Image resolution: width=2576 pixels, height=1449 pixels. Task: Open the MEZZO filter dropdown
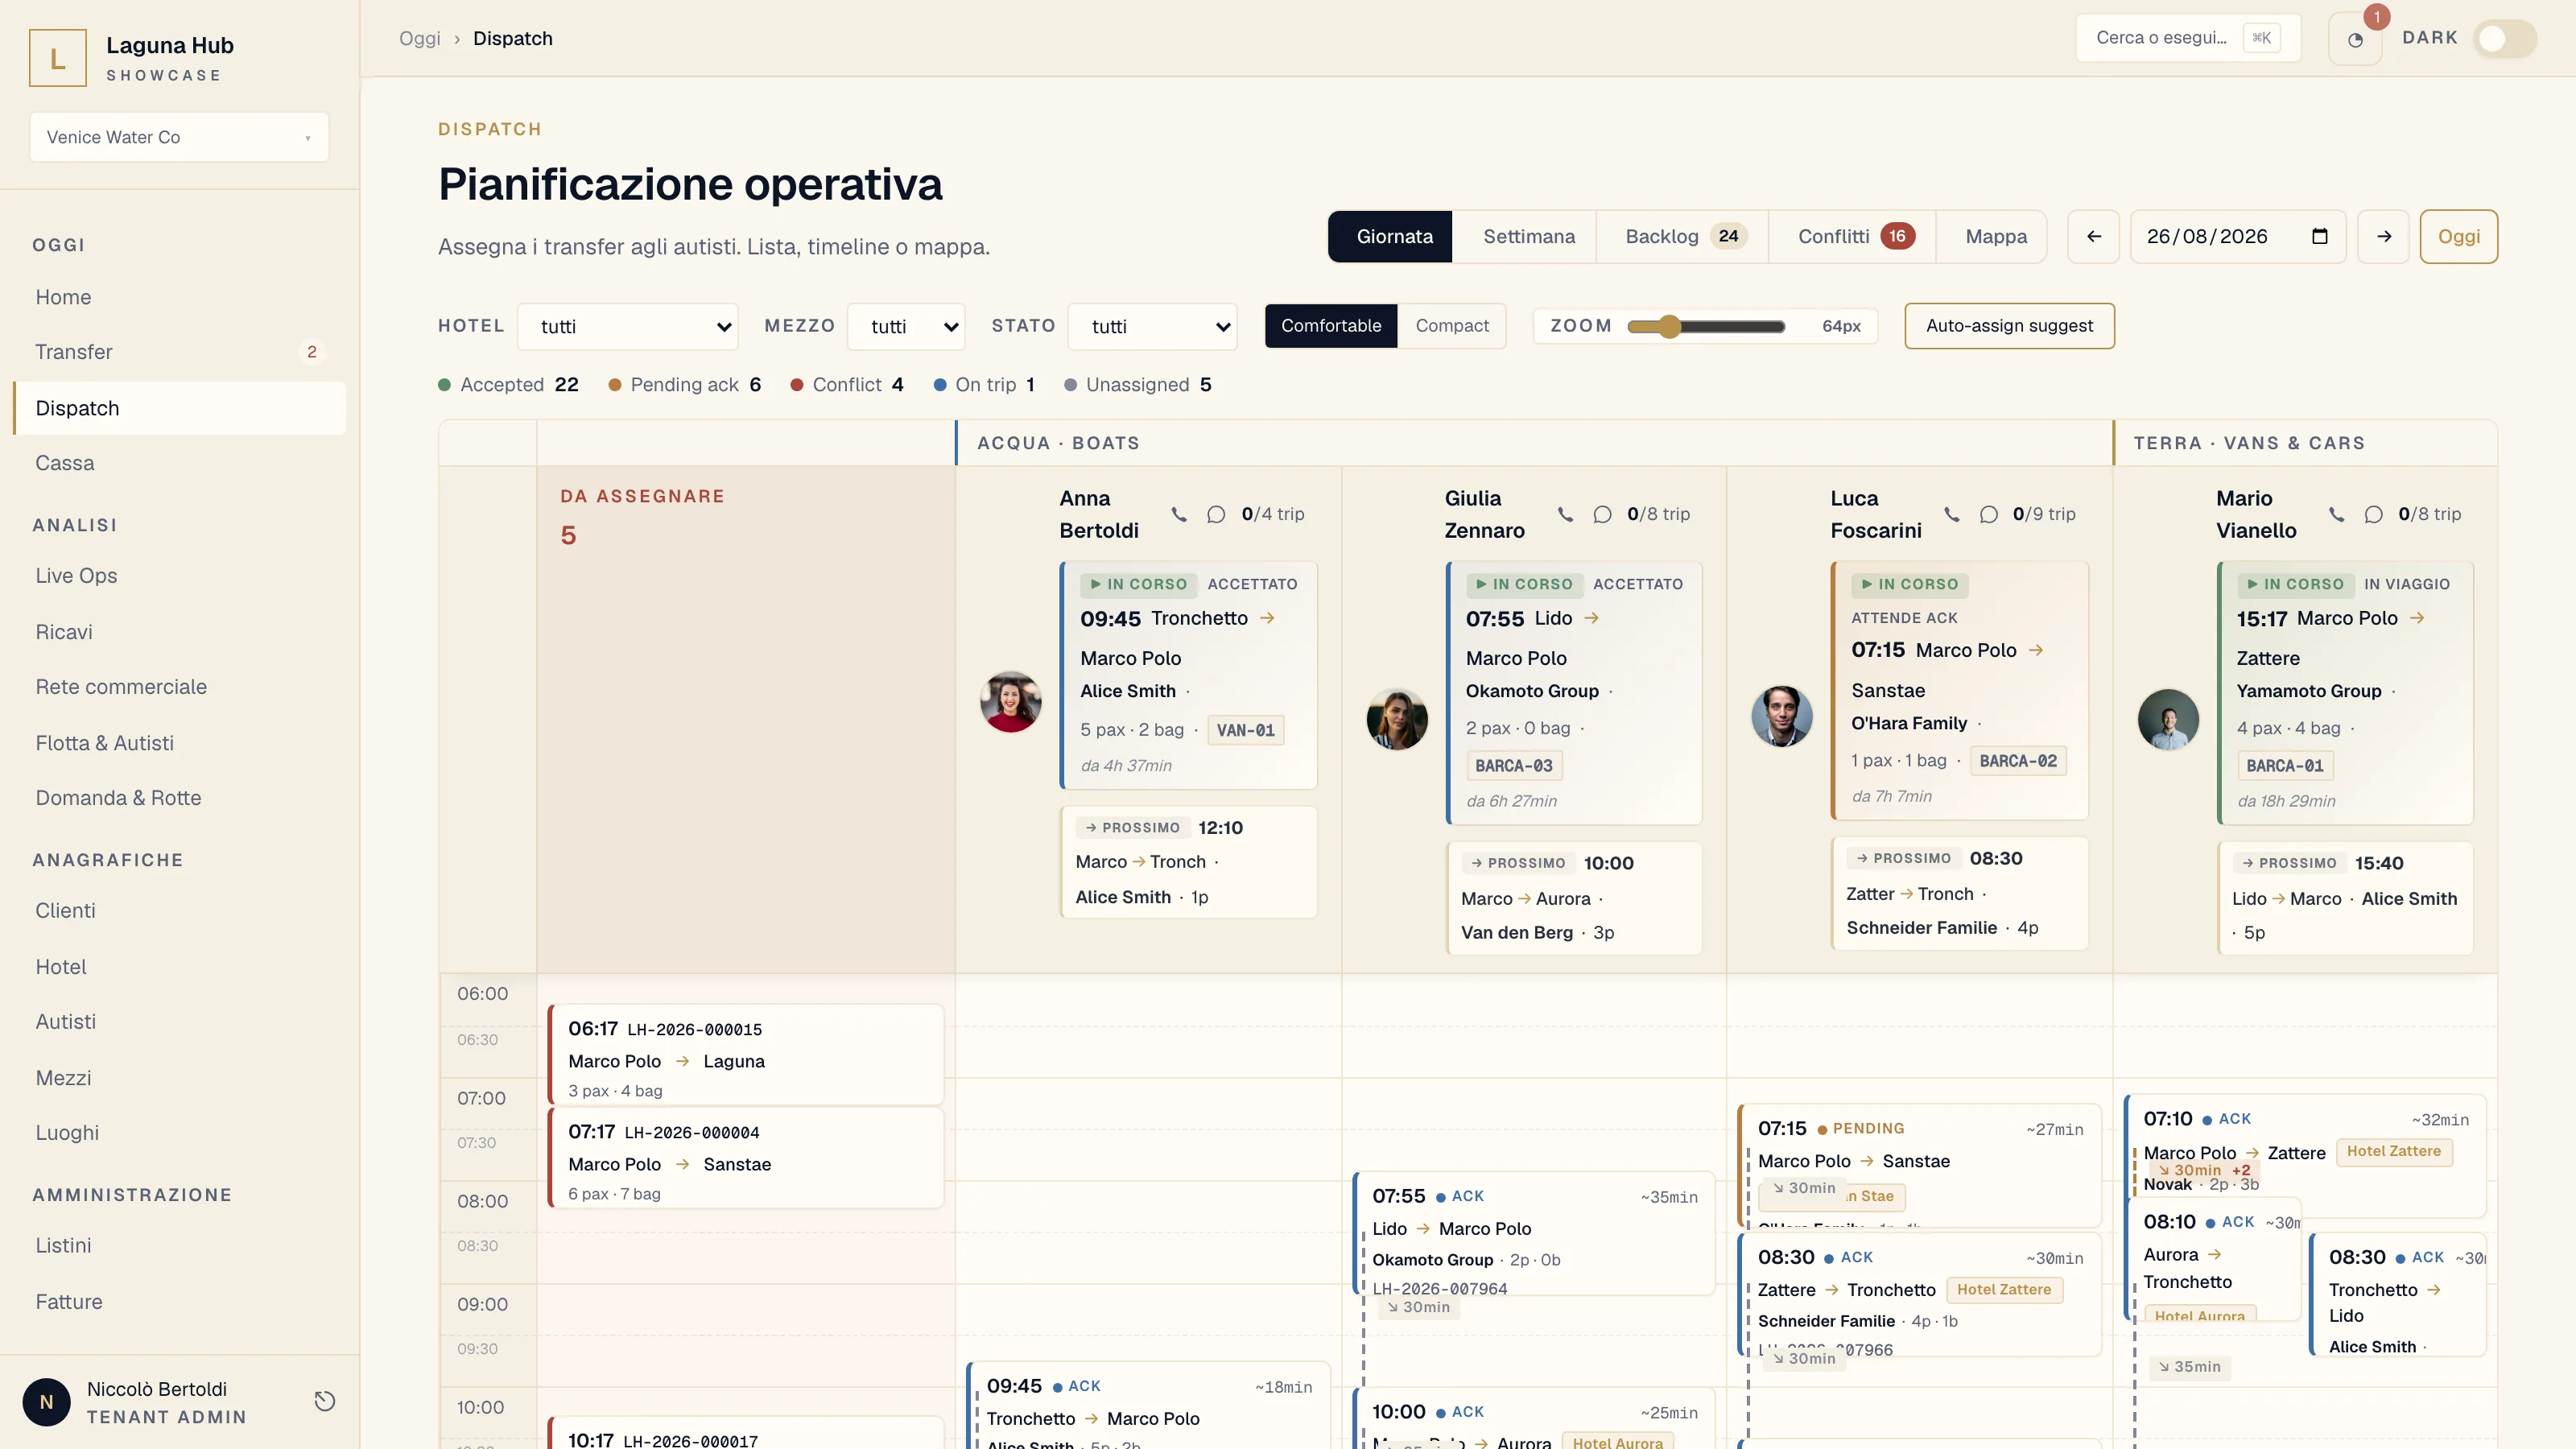tap(906, 326)
